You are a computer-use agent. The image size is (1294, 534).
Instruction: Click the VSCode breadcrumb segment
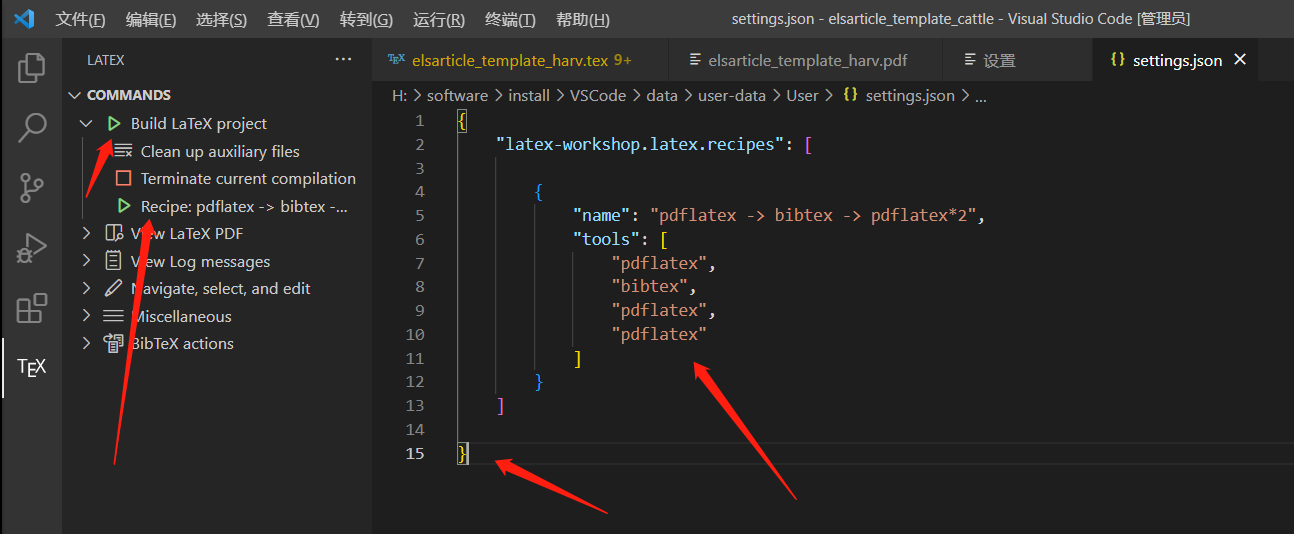(x=598, y=96)
